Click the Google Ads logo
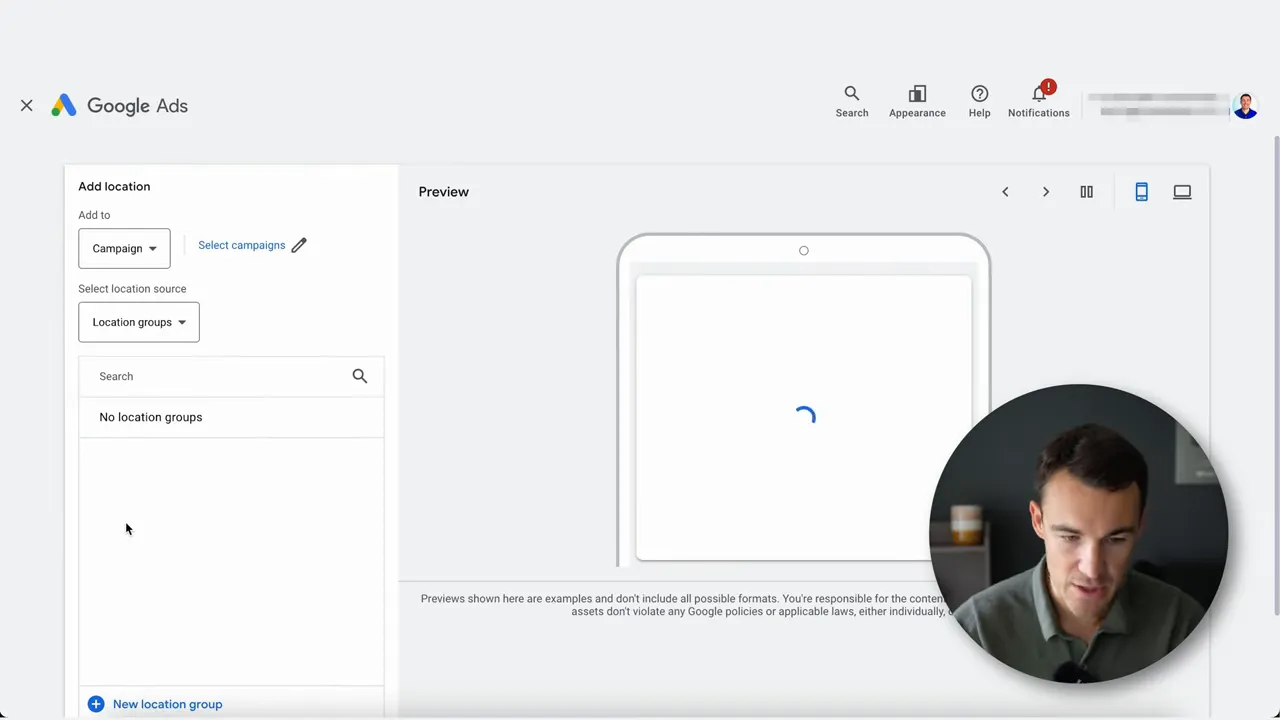Screen dimensions: 1280x720 click(x=119, y=105)
